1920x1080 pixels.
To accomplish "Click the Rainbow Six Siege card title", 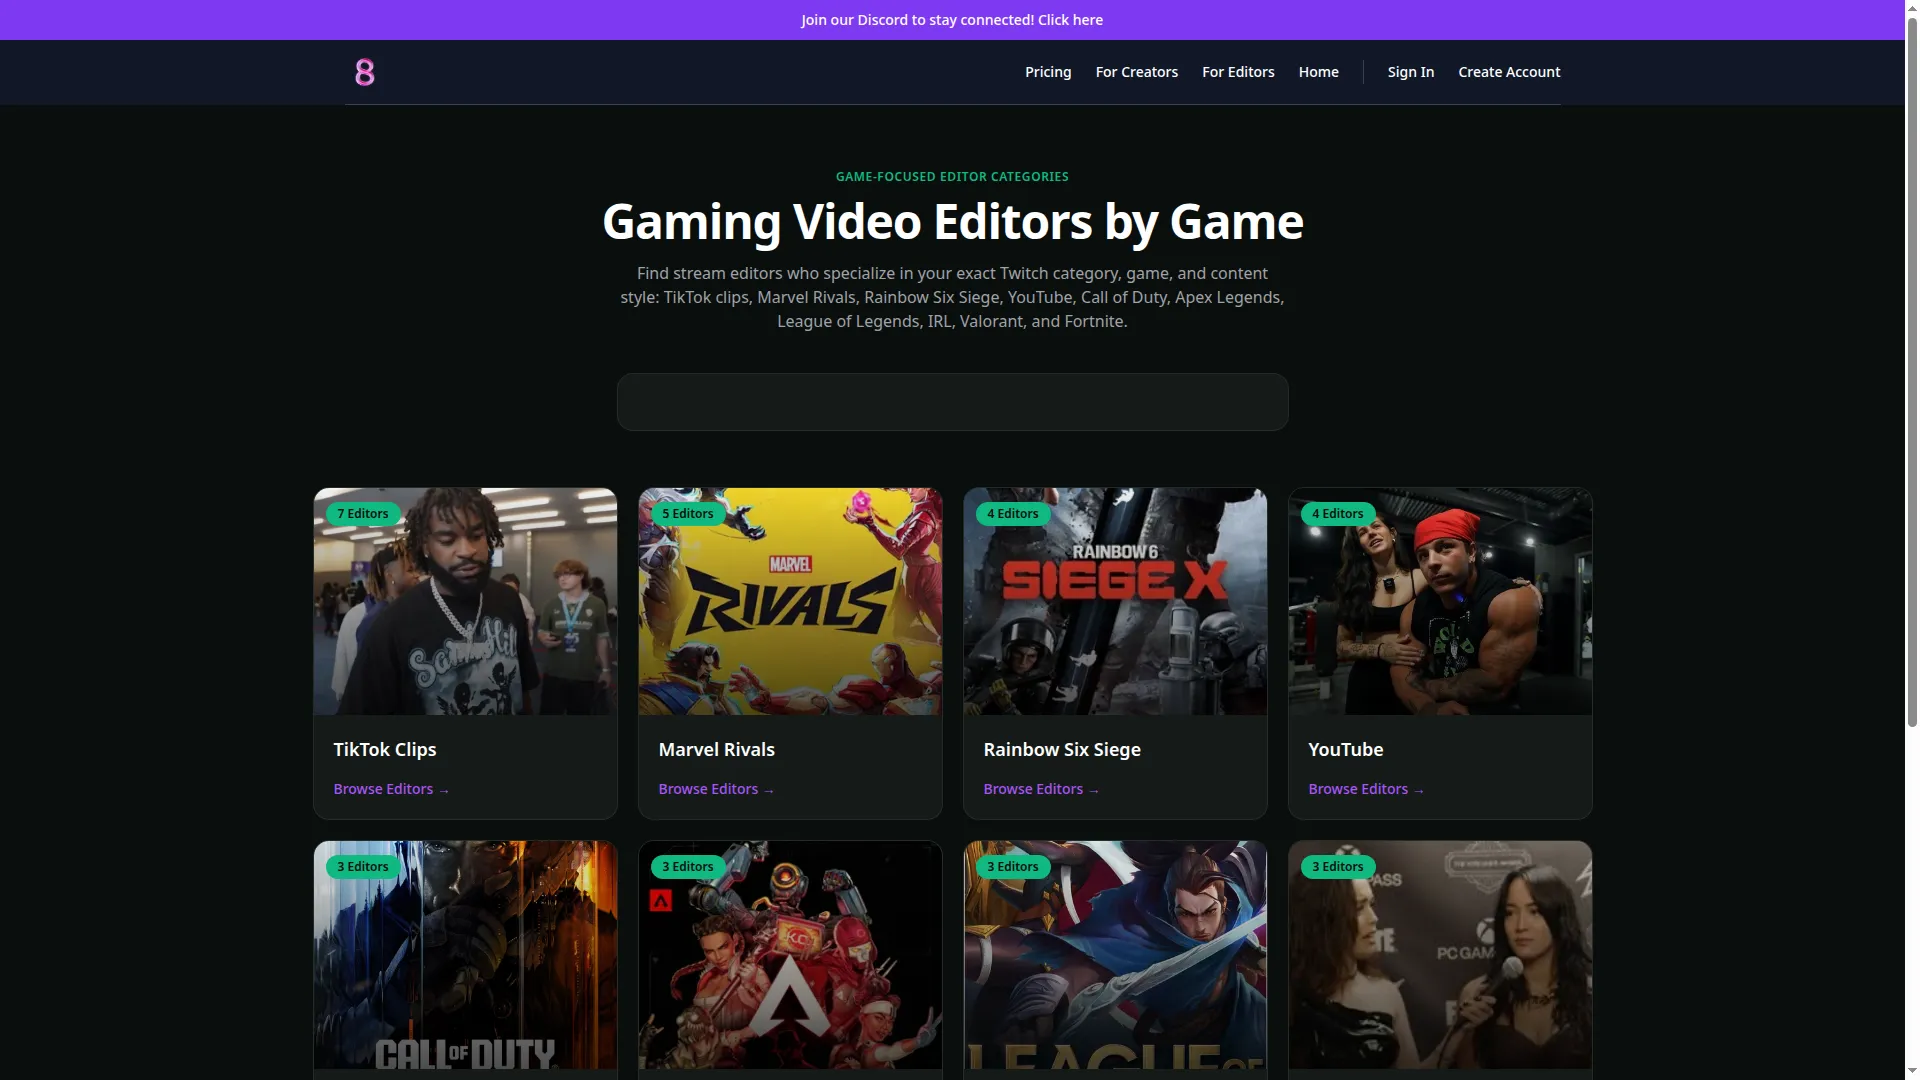I will pos(1062,749).
